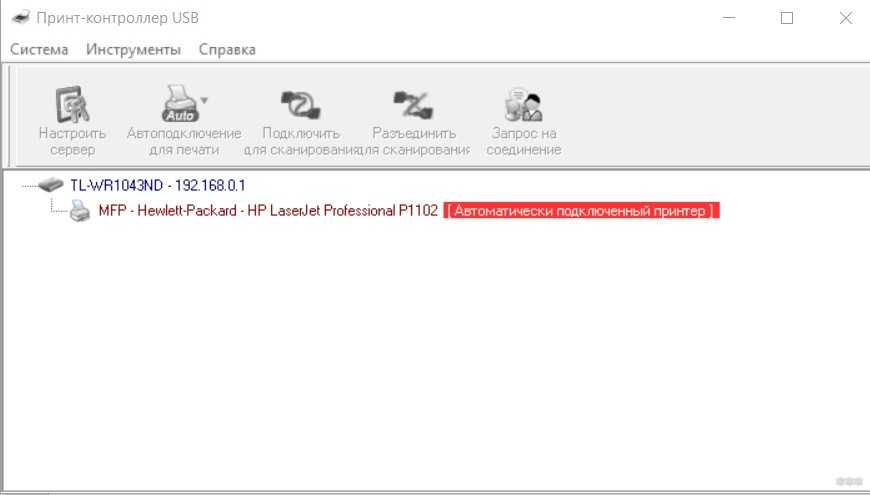Open the Запрос на соединение icon

pos(523,104)
